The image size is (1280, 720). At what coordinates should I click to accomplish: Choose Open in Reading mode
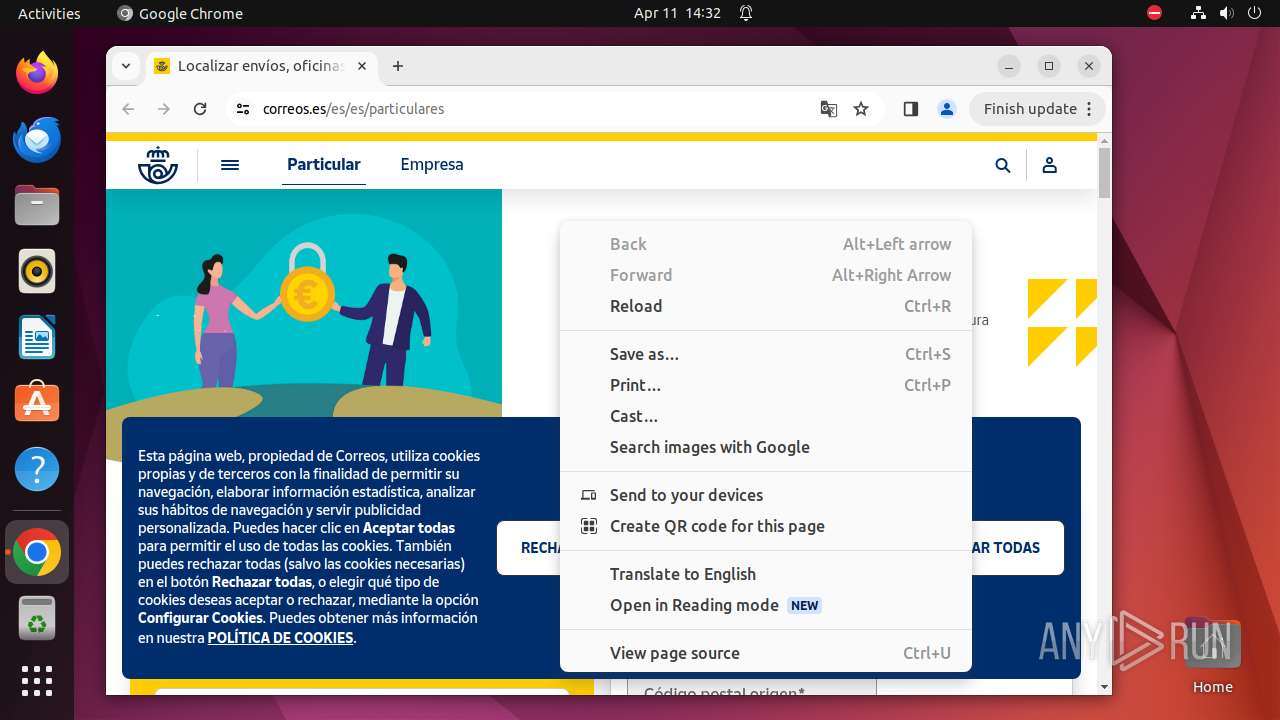(x=766, y=605)
